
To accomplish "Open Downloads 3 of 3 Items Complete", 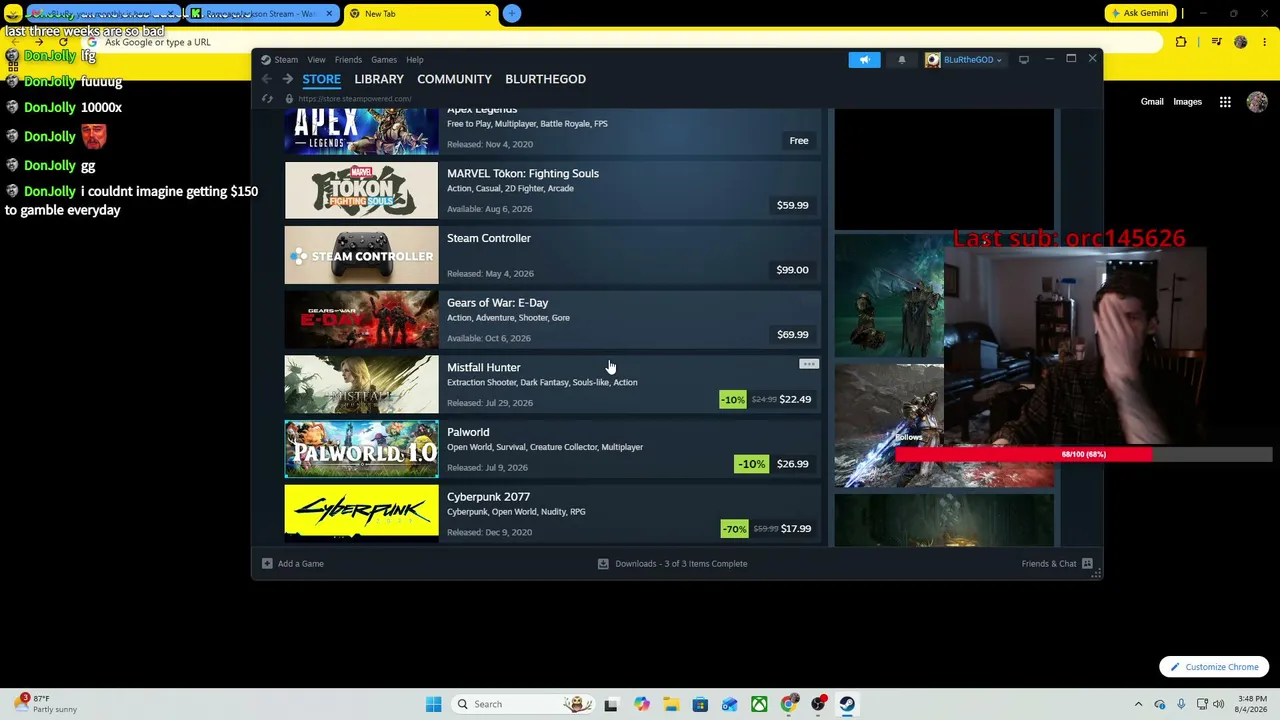I will pos(681,564).
